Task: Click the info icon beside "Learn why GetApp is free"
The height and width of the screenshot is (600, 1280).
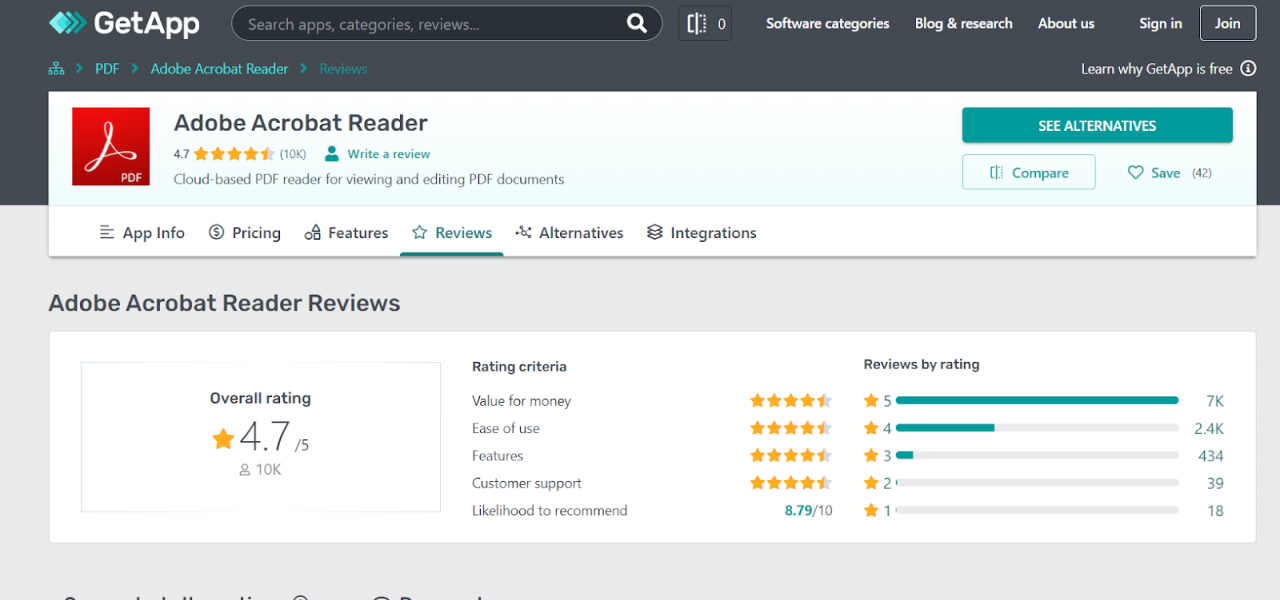Action: (x=1247, y=68)
